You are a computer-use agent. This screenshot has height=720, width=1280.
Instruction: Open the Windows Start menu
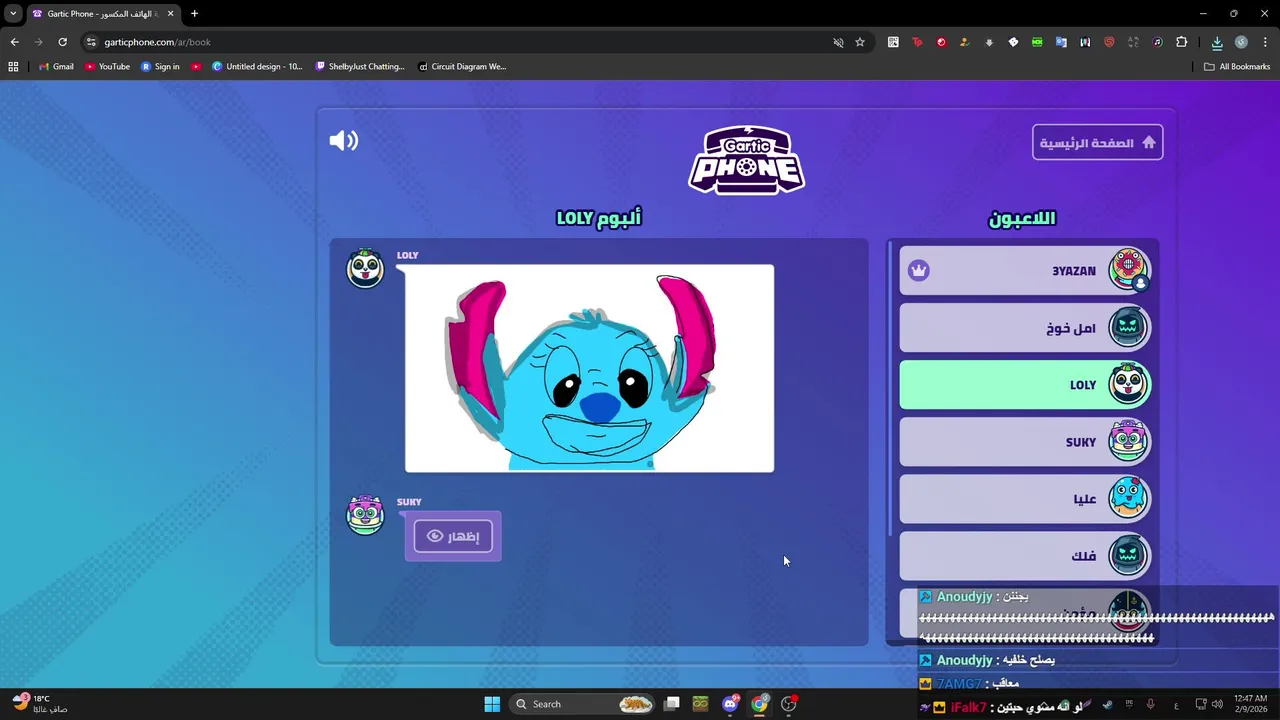tap(492, 704)
